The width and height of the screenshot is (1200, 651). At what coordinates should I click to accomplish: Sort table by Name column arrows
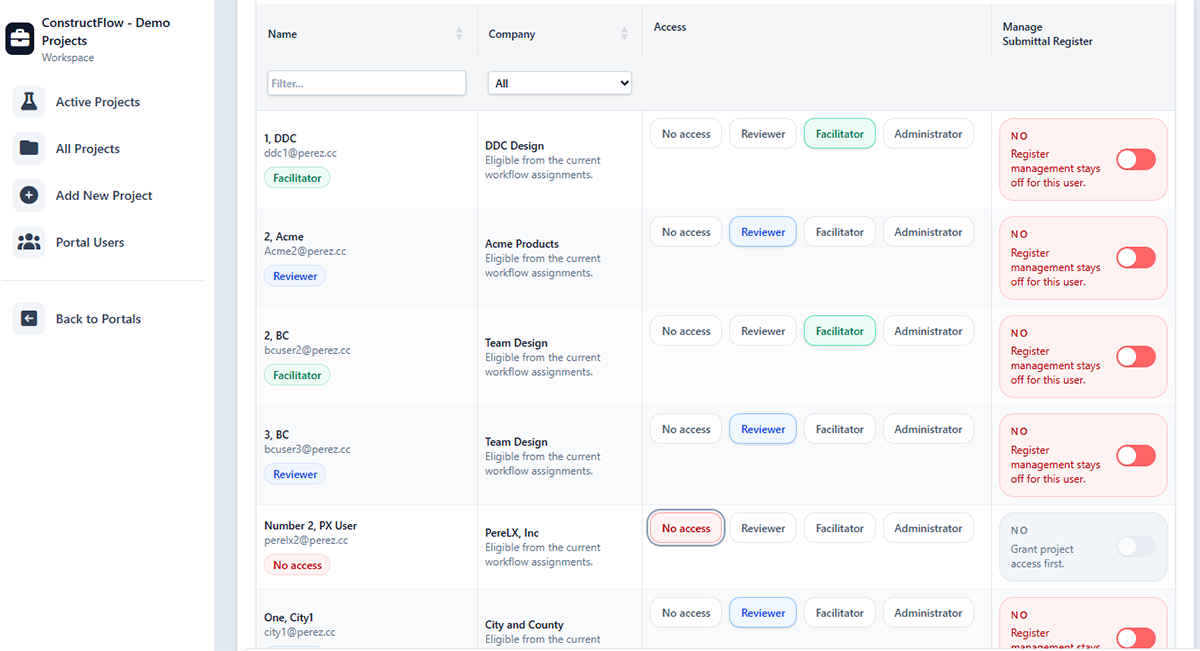(459, 34)
